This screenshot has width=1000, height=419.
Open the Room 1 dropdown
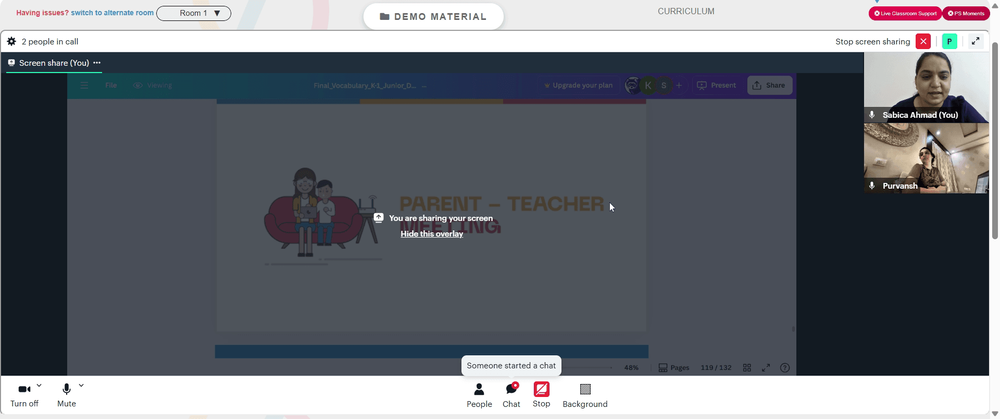[194, 13]
